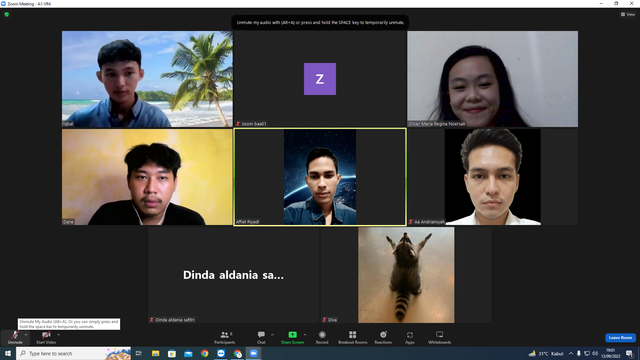
Task: Open network settings tray icon
Action: [587, 353]
